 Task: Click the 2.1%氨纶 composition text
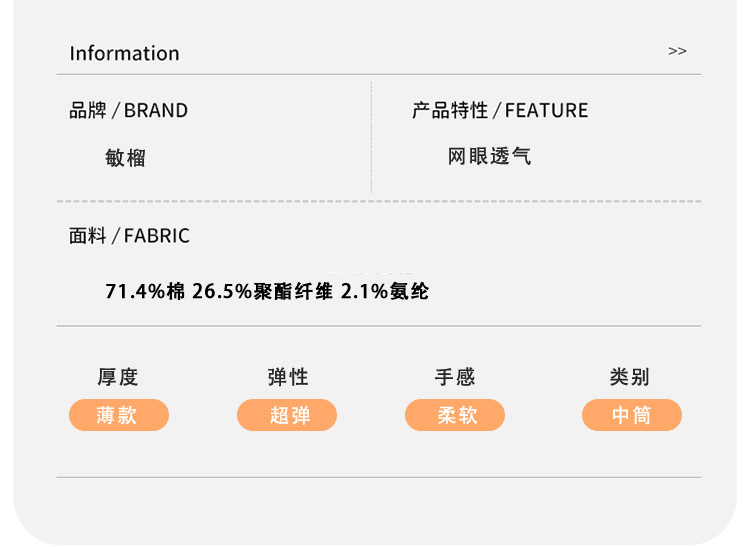(385, 291)
